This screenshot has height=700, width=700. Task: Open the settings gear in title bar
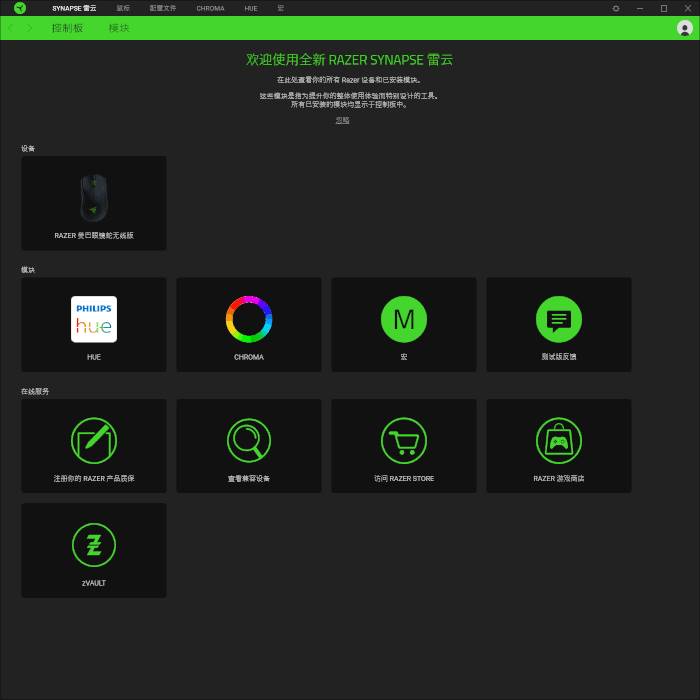[616, 8]
